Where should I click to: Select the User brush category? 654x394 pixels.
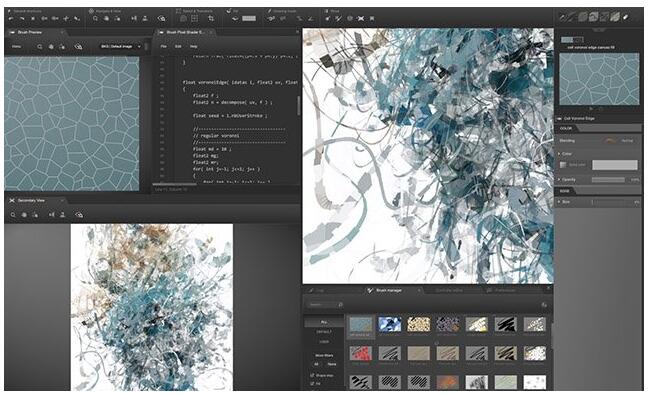pos(324,341)
